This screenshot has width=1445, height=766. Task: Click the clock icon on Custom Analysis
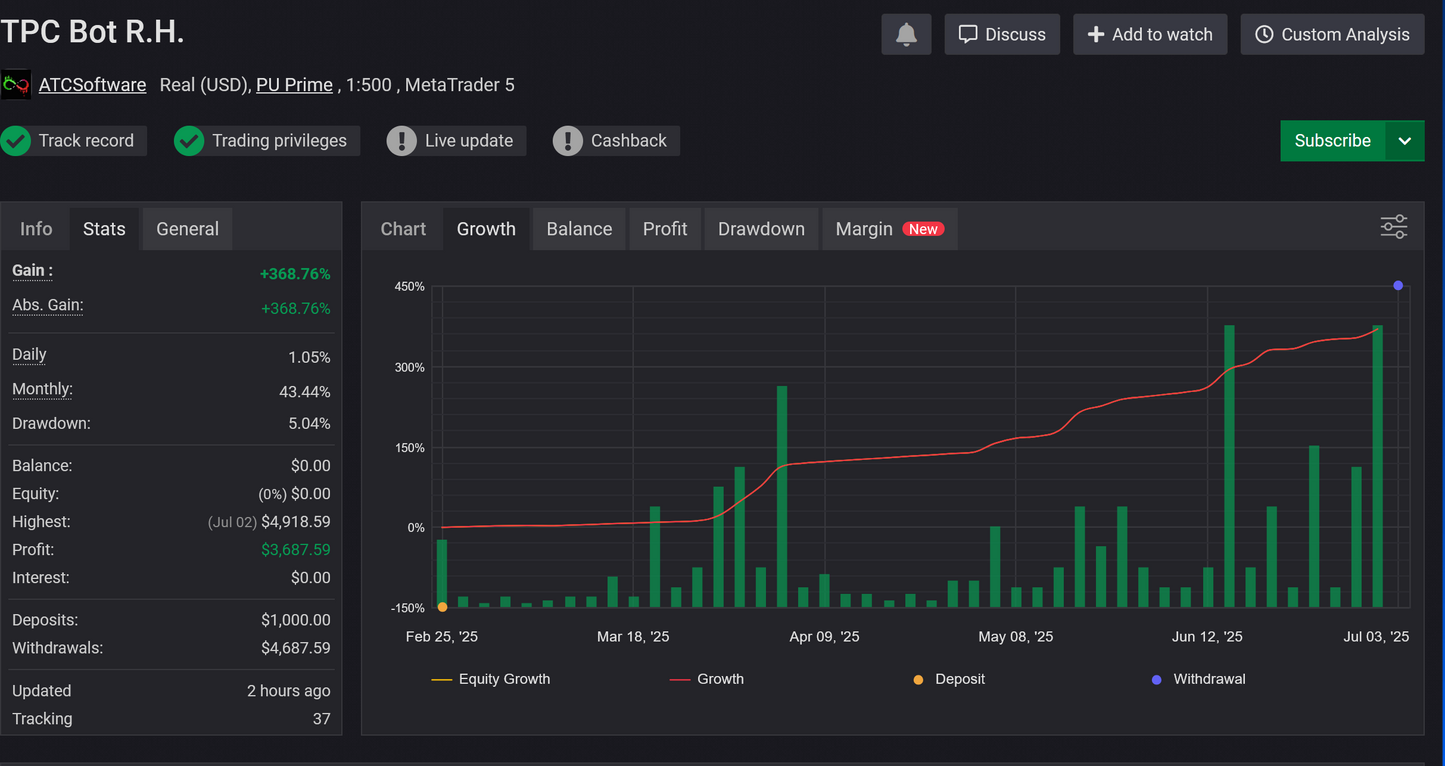pyautogui.click(x=1264, y=33)
